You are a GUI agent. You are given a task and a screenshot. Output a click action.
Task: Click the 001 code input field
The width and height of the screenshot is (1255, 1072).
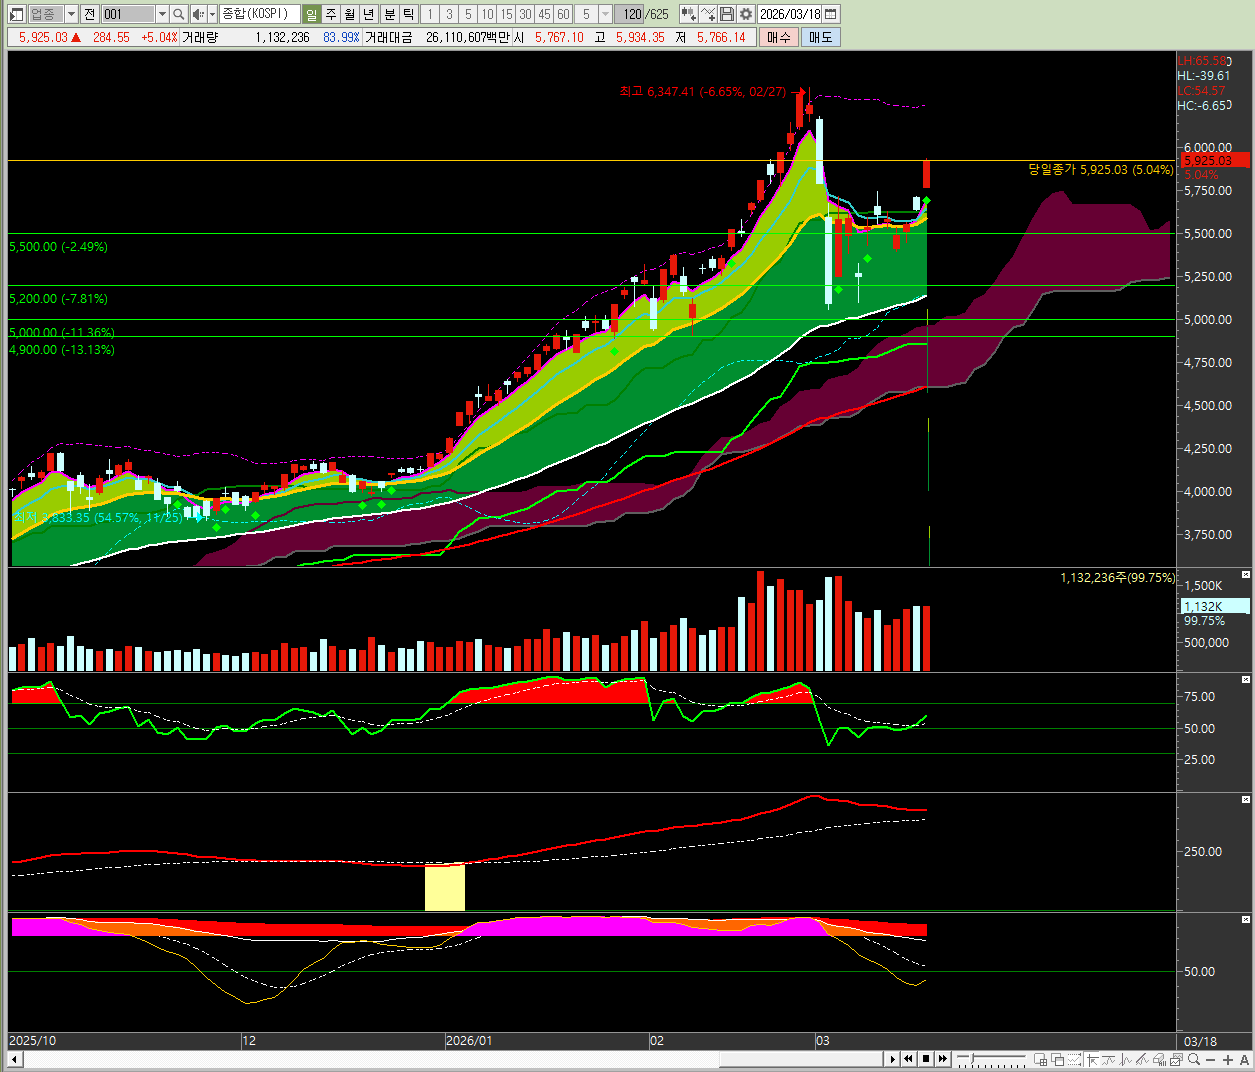click(x=129, y=14)
